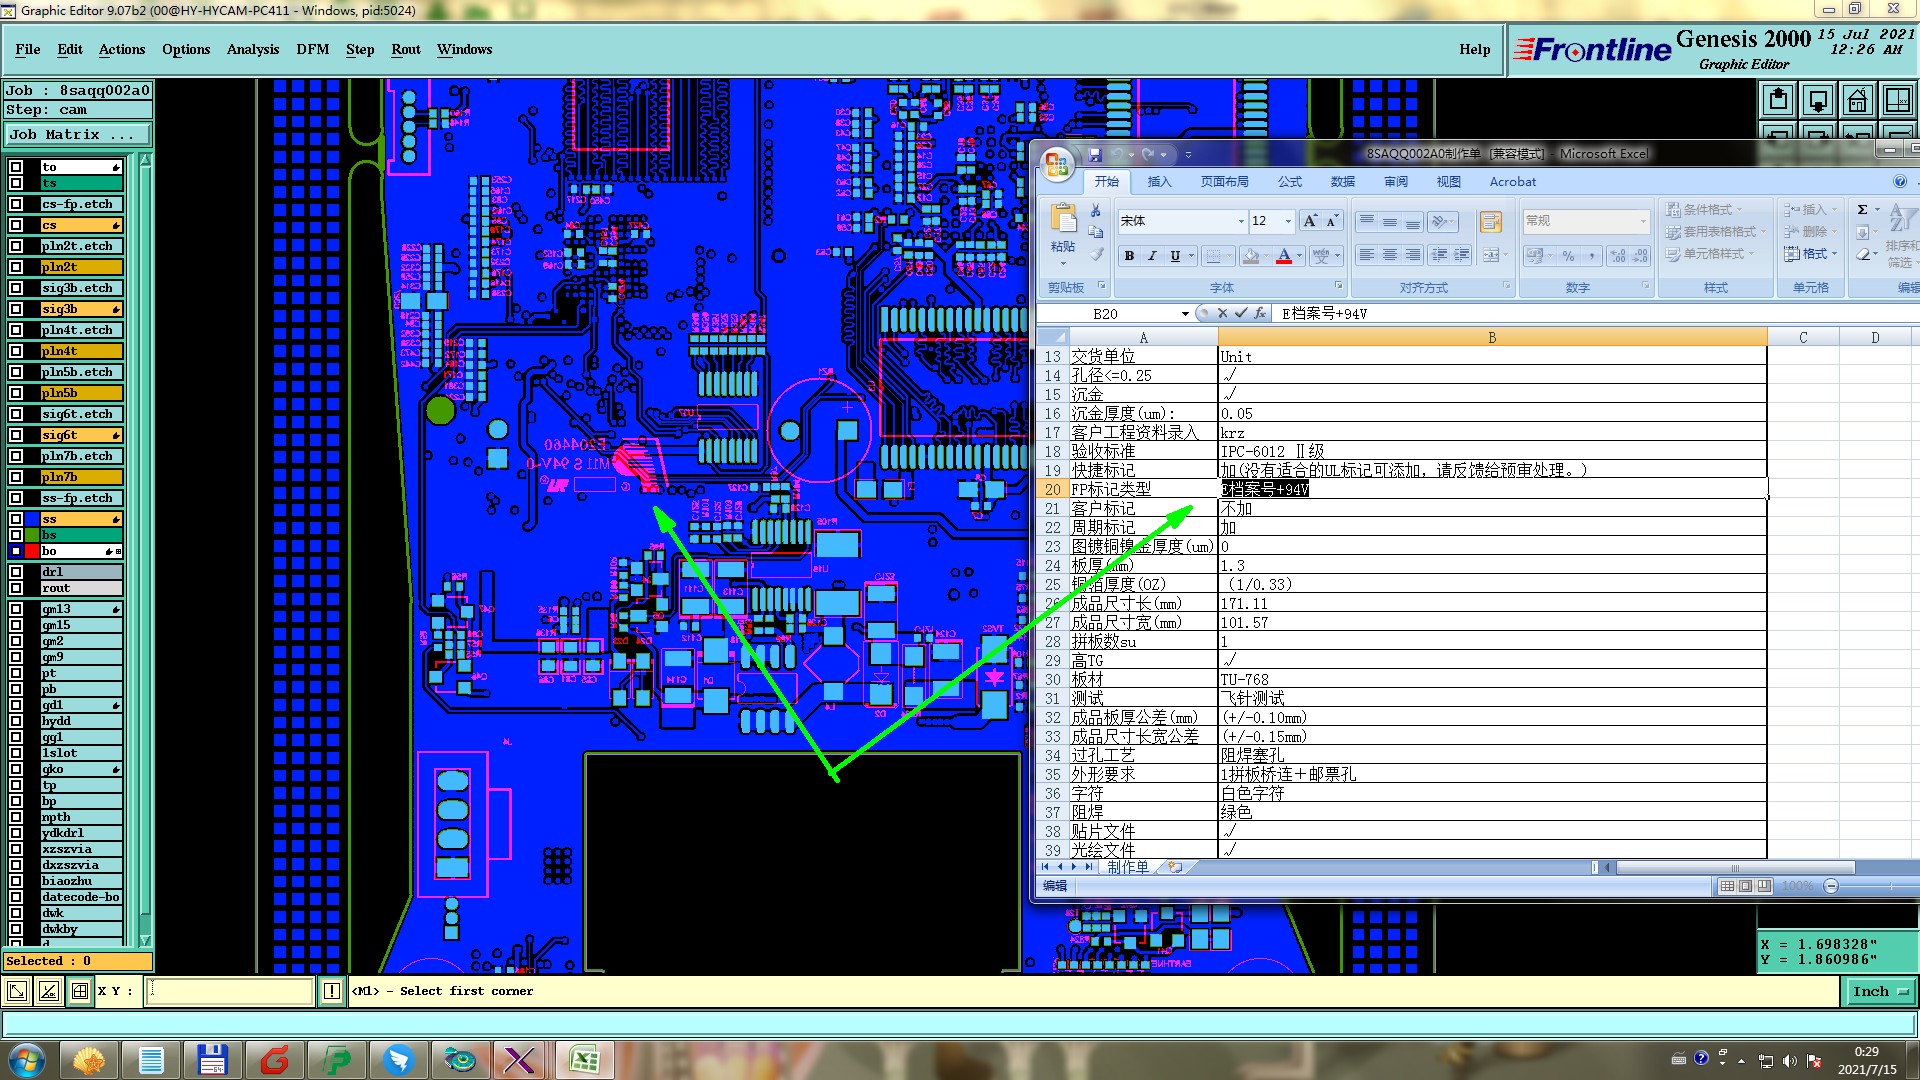Toggle checkbox for layer pln4t
Screen dimensions: 1920x1080
tap(16, 351)
